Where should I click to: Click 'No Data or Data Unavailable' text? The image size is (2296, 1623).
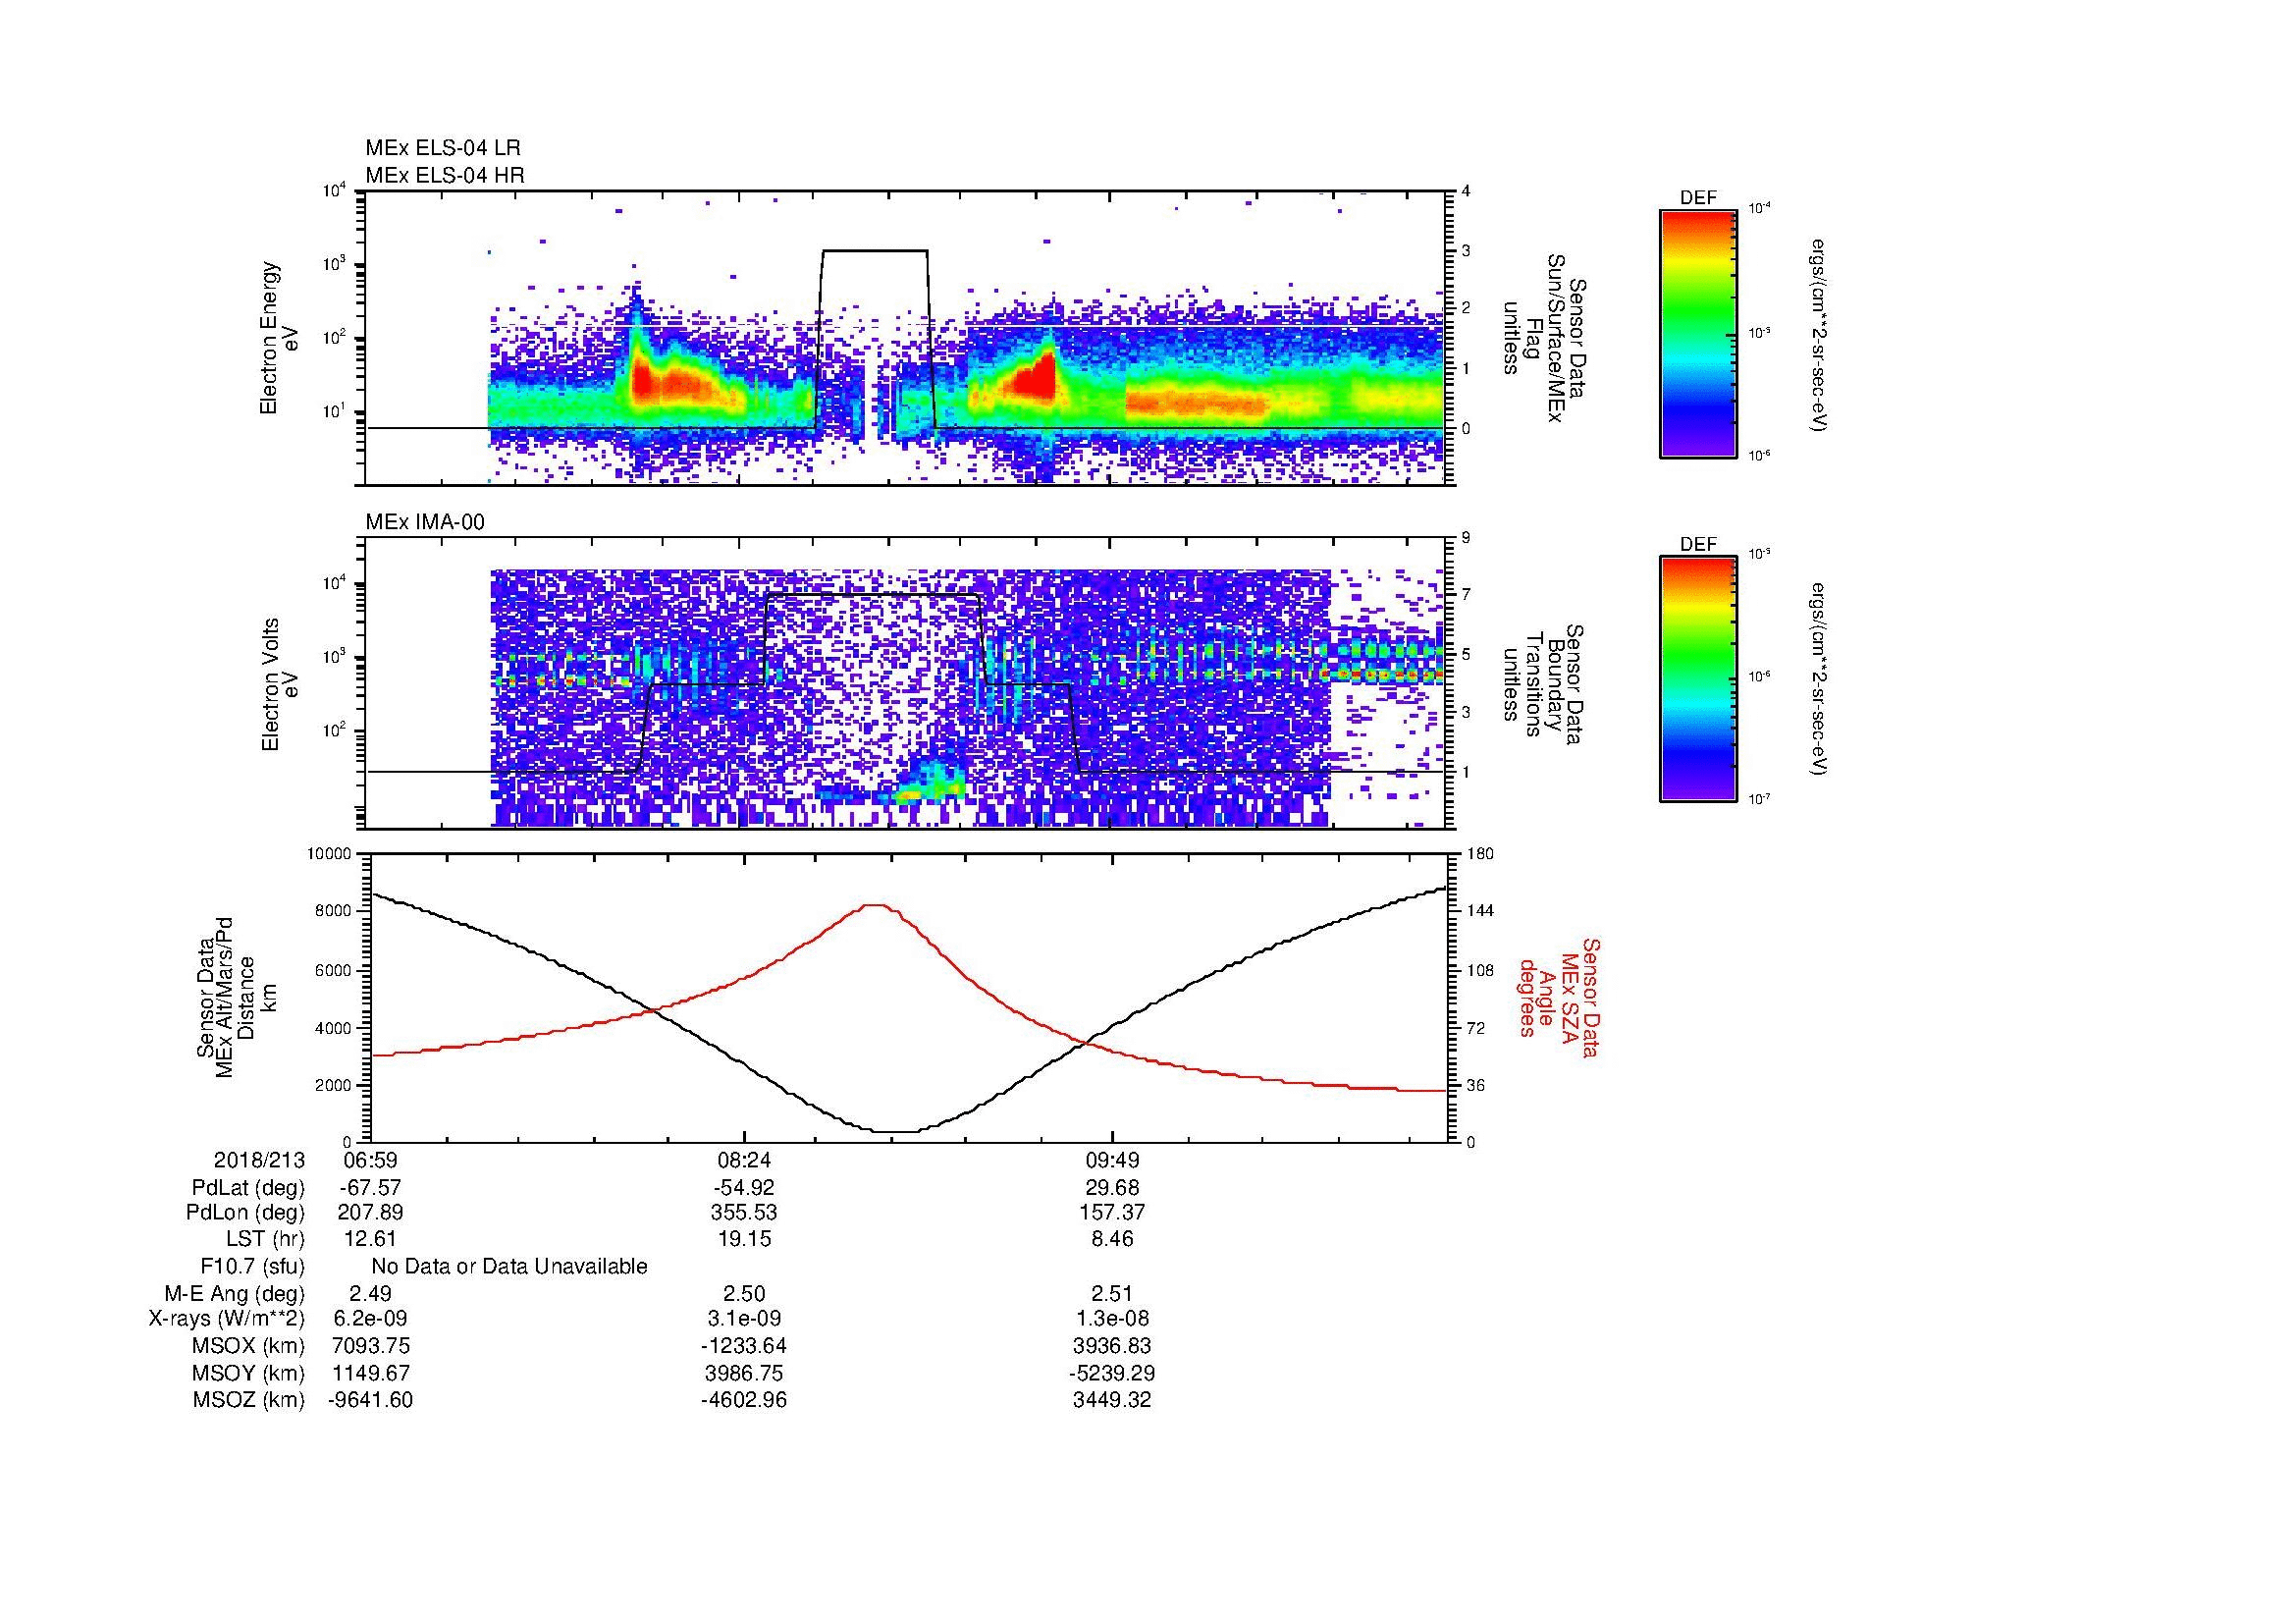pyautogui.click(x=509, y=1267)
